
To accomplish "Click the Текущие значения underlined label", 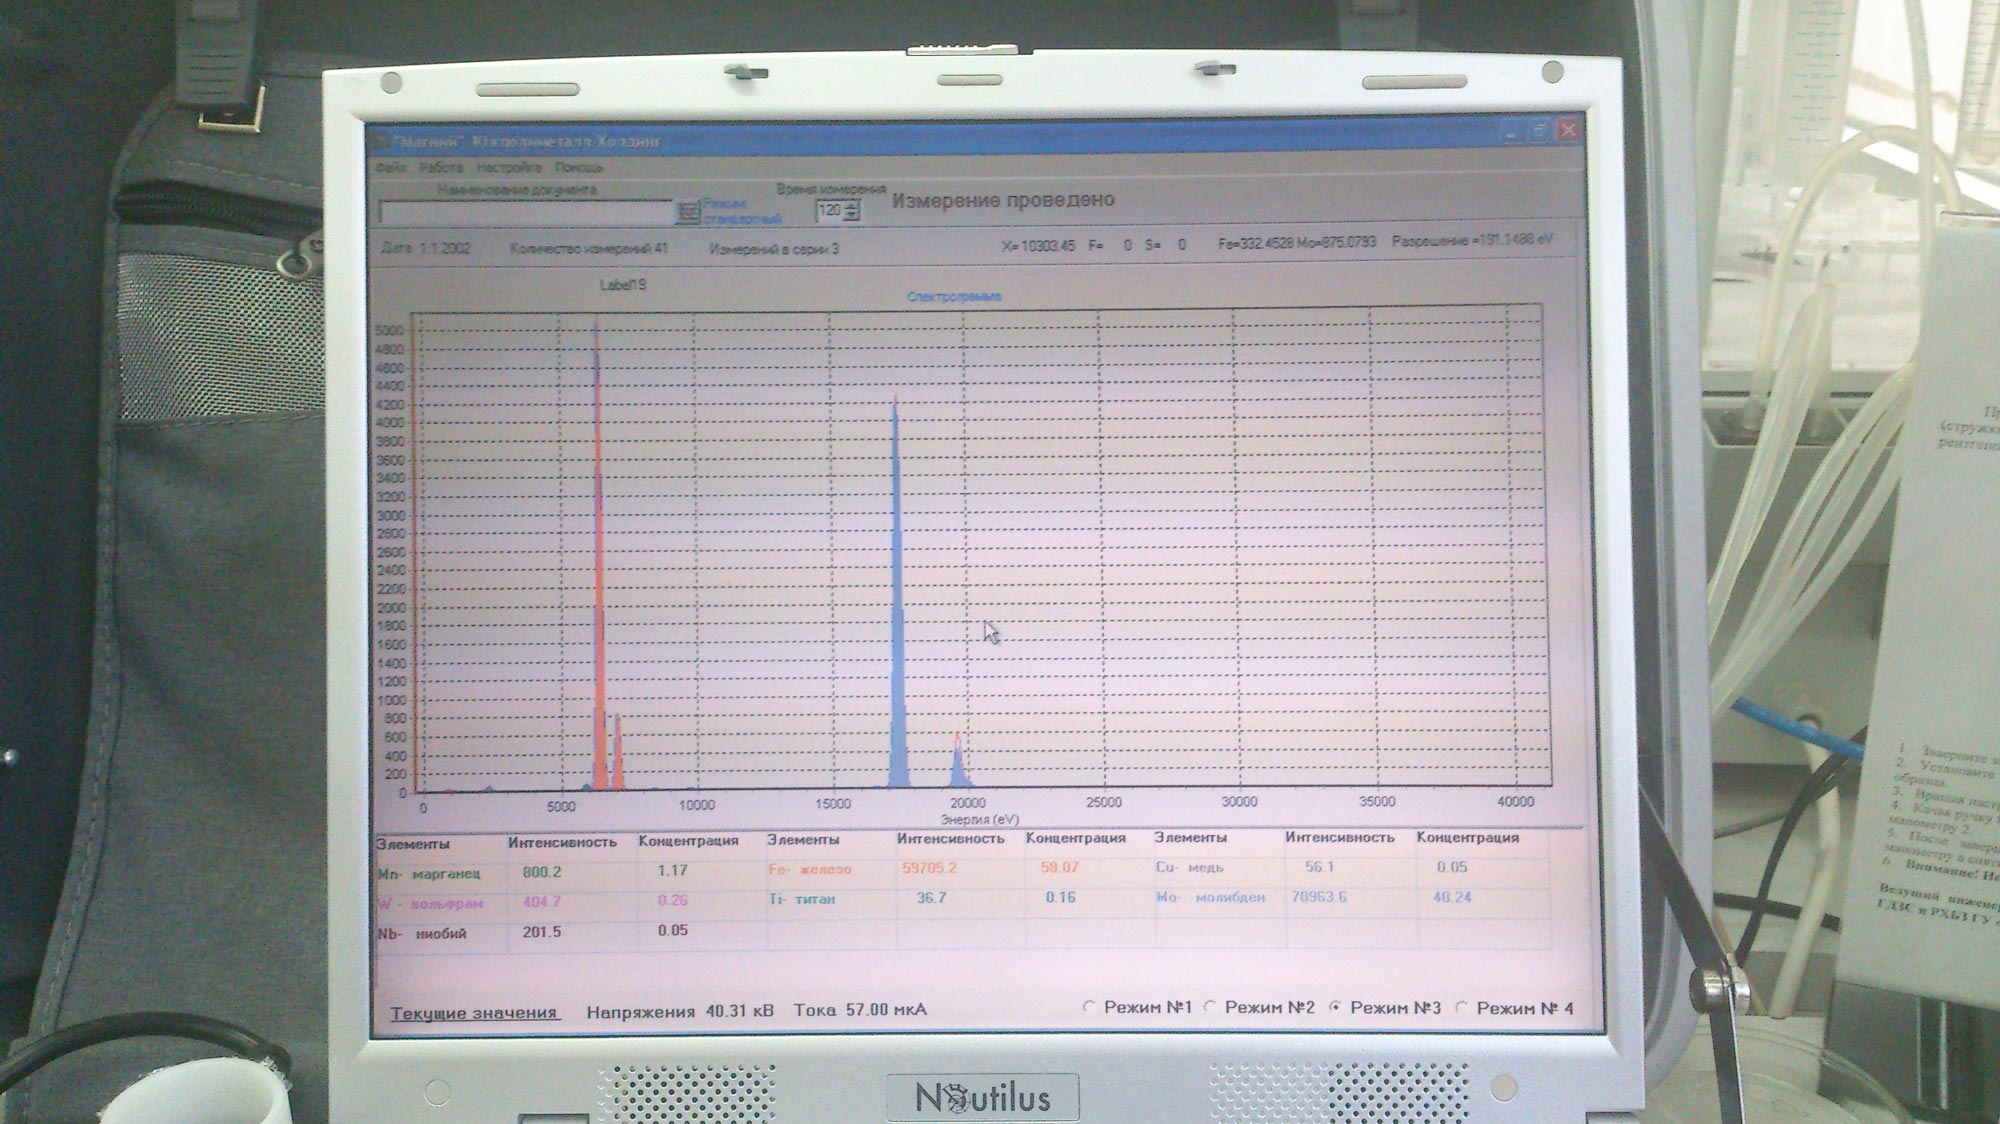I will tap(473, 1013).
